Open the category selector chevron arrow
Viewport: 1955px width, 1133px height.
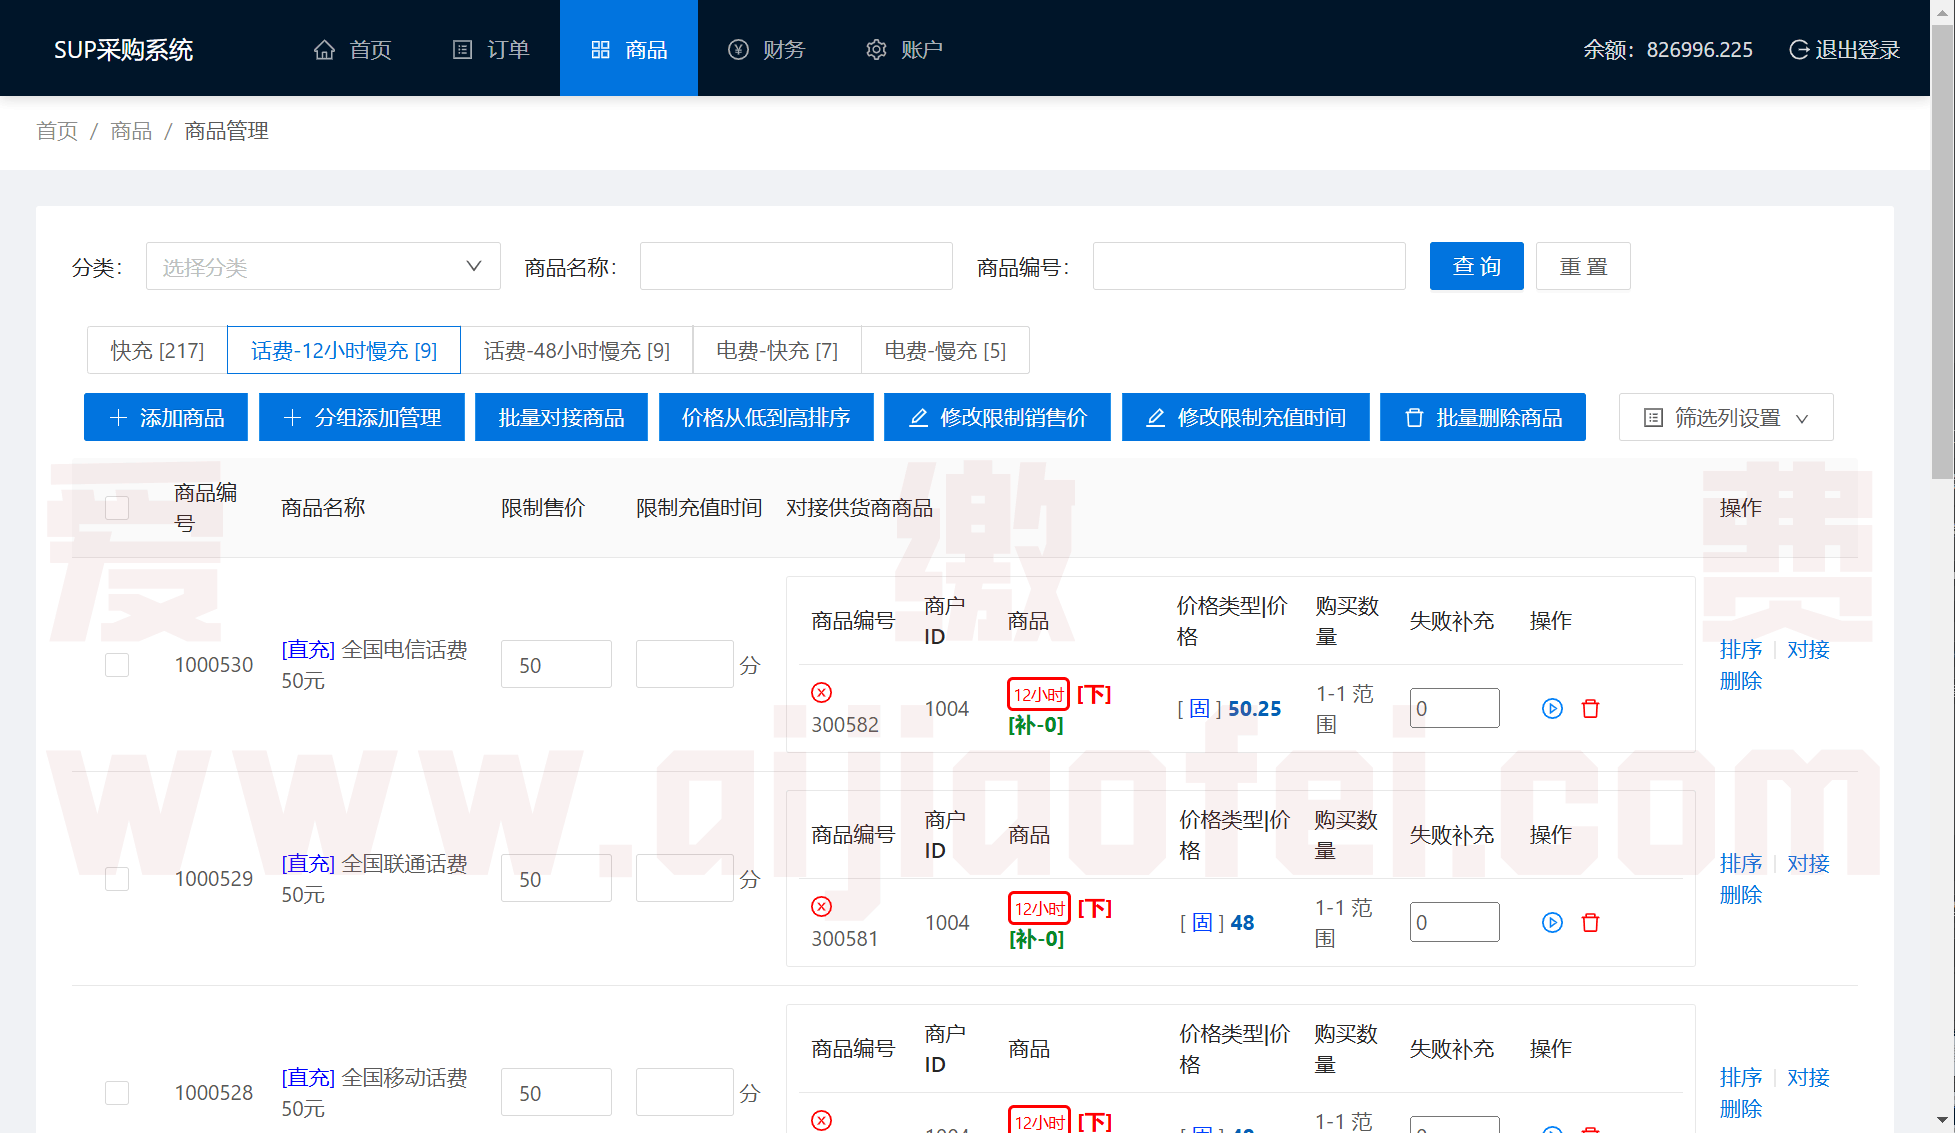pyautogui.click(x=472, y=266)
